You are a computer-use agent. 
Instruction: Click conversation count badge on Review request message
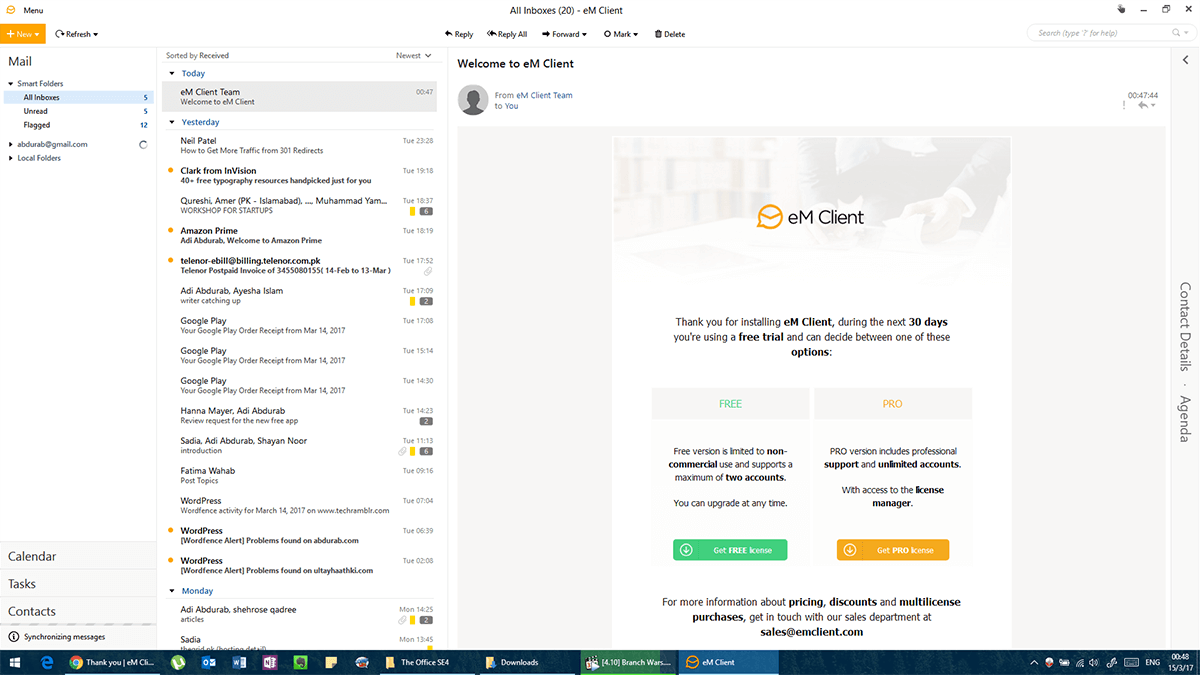tap(426, 421)
